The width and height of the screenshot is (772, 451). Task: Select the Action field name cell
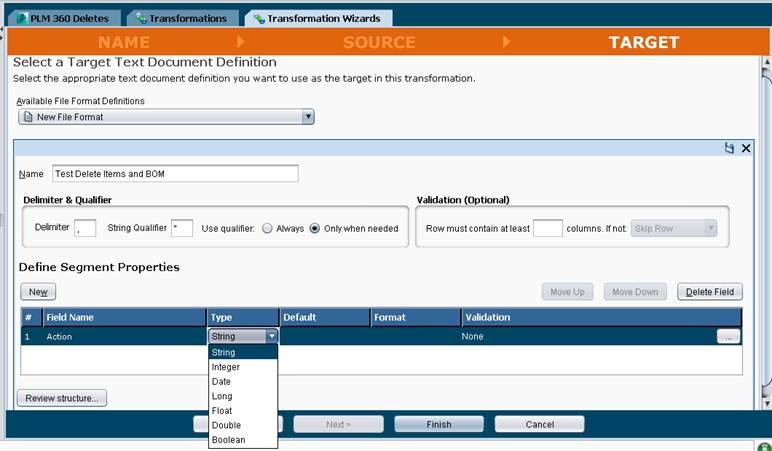click(x=125, y=337)
